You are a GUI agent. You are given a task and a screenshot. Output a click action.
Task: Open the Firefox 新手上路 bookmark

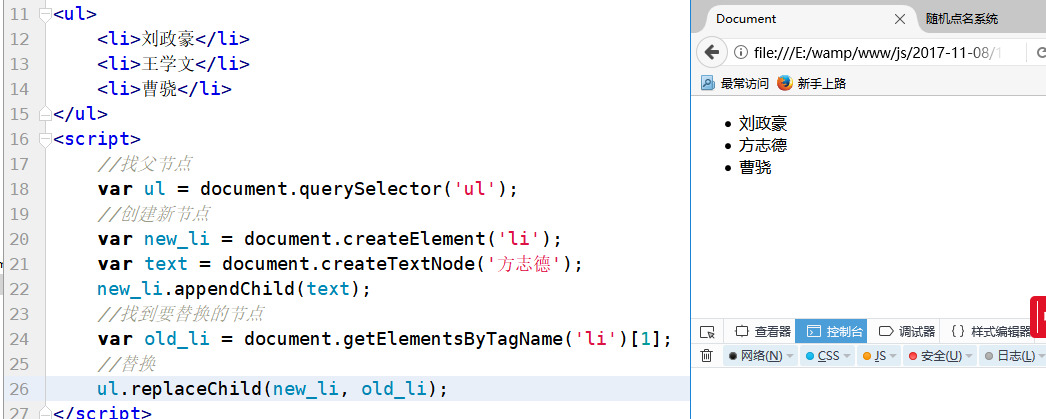pyautogui.click(x=811, y=83)
